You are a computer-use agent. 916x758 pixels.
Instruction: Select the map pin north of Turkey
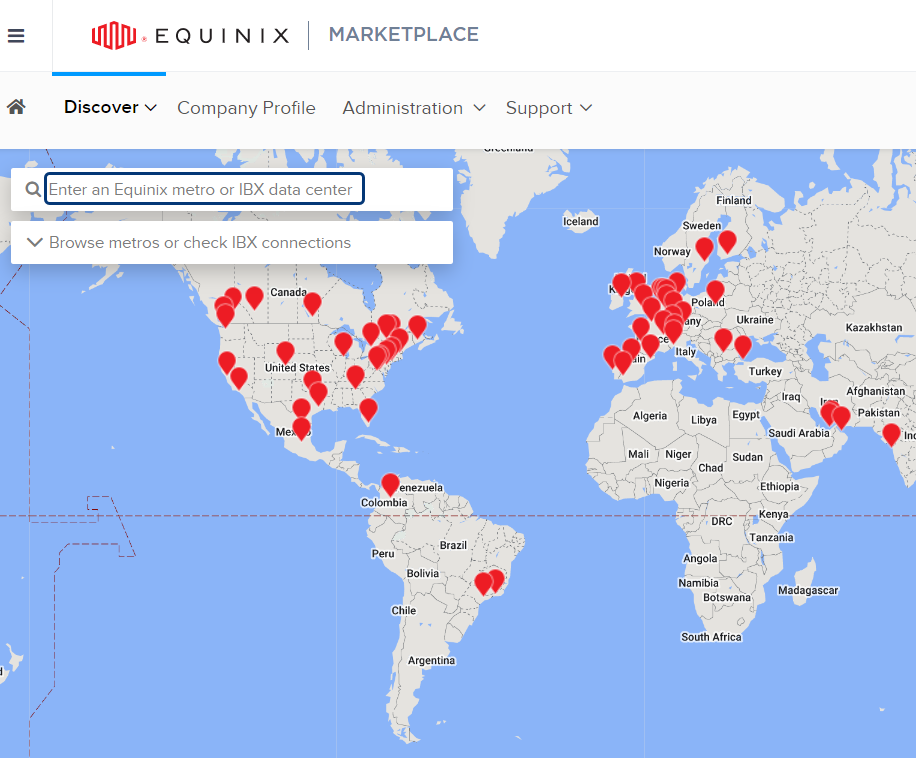pyautogui.click(x=742, y=346)
